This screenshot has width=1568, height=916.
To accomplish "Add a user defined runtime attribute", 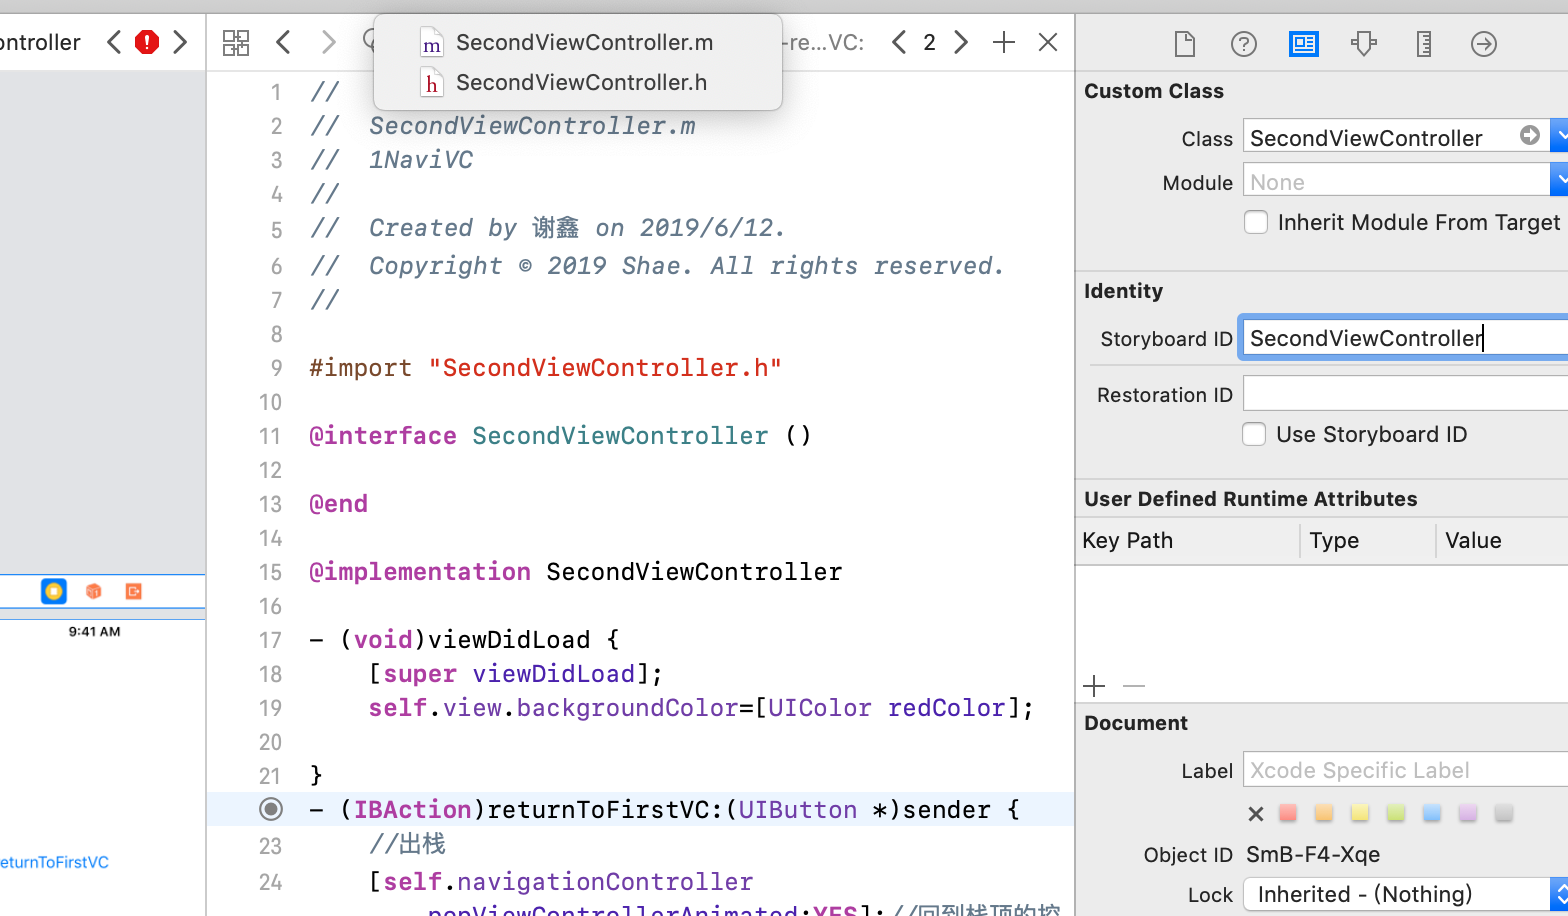I will [x=1095, y=686].
